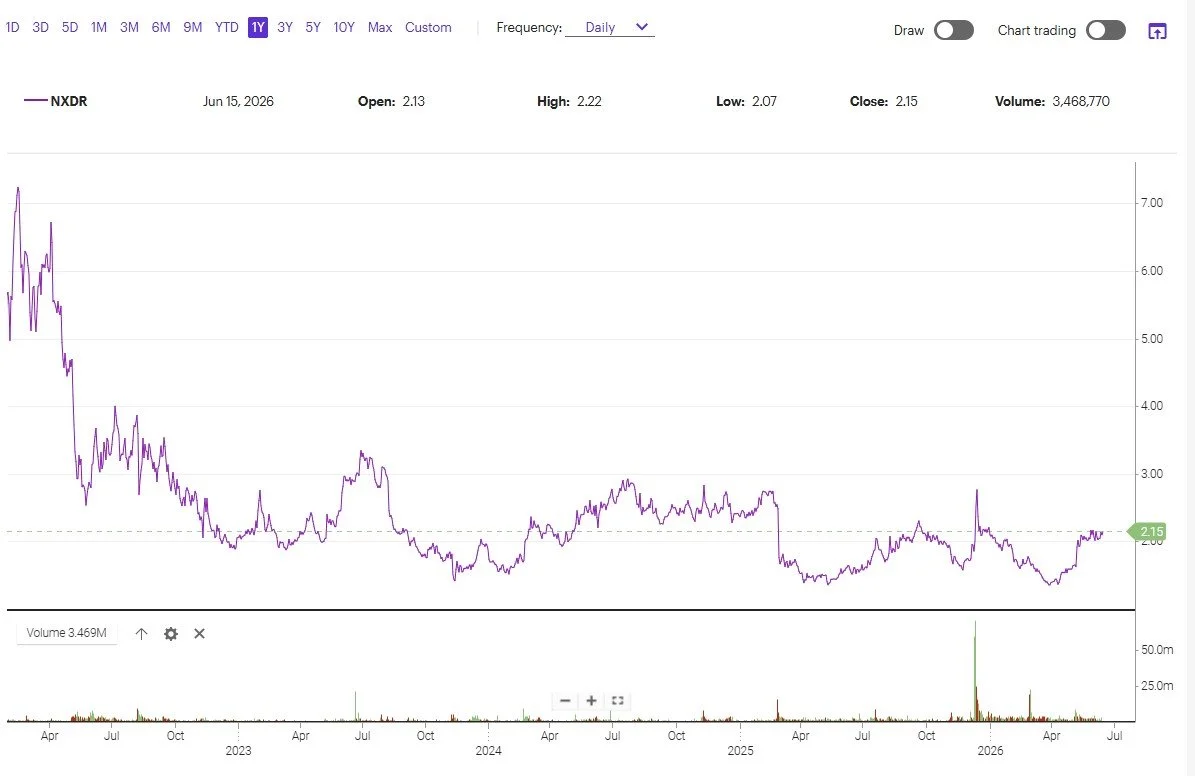This screenshot has height=776, width=1195.
Task: Toggle the Draw switch
Action: coord(953,30)
